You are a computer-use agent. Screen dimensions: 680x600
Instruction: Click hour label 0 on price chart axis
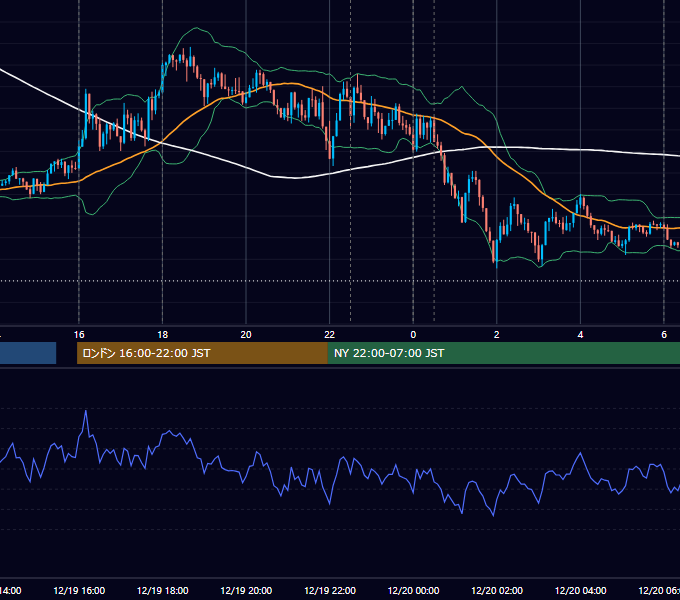[413, 335]
